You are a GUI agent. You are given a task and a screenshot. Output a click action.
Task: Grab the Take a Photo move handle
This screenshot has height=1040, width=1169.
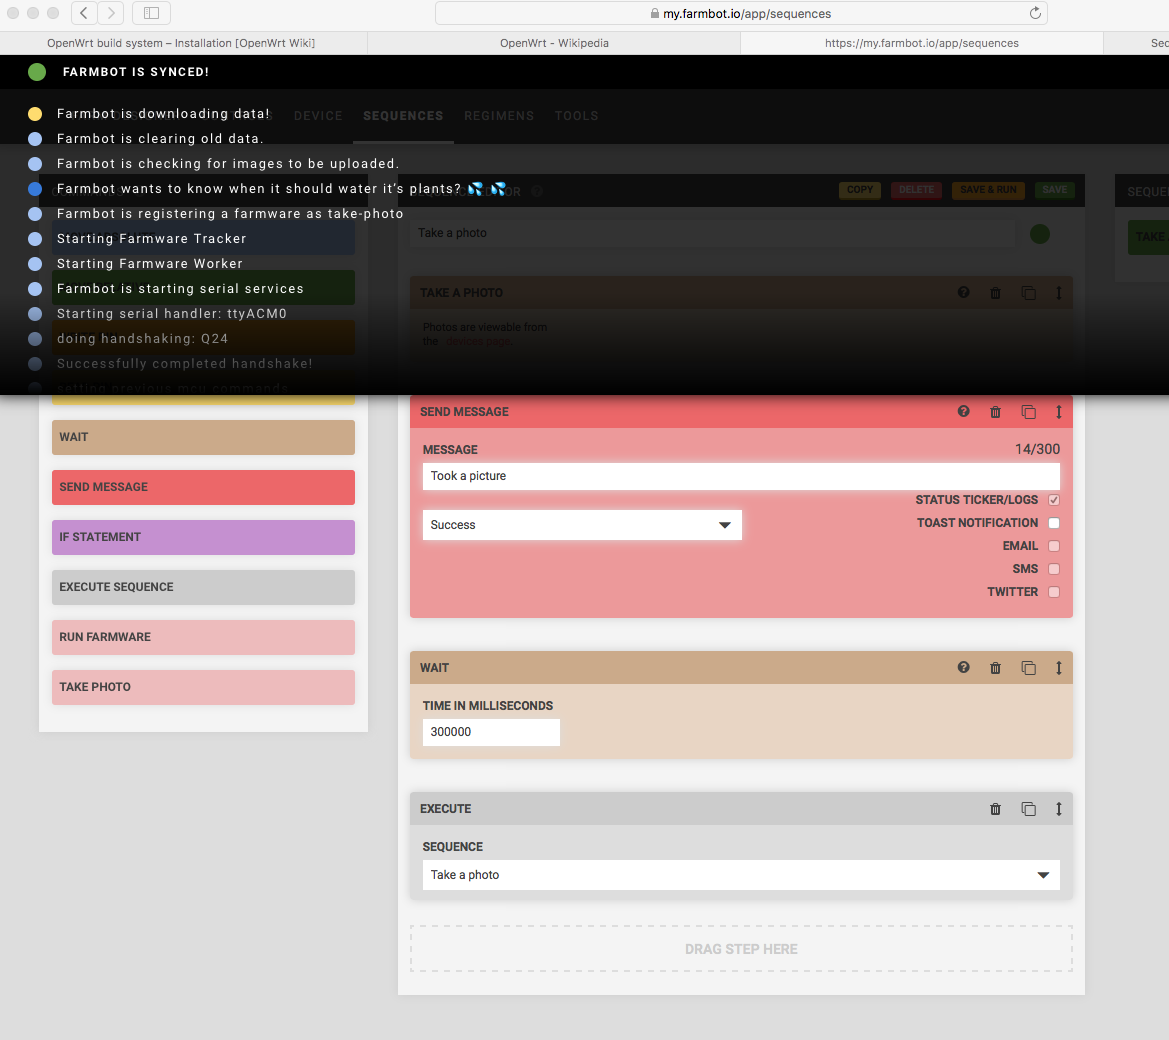1059,293
